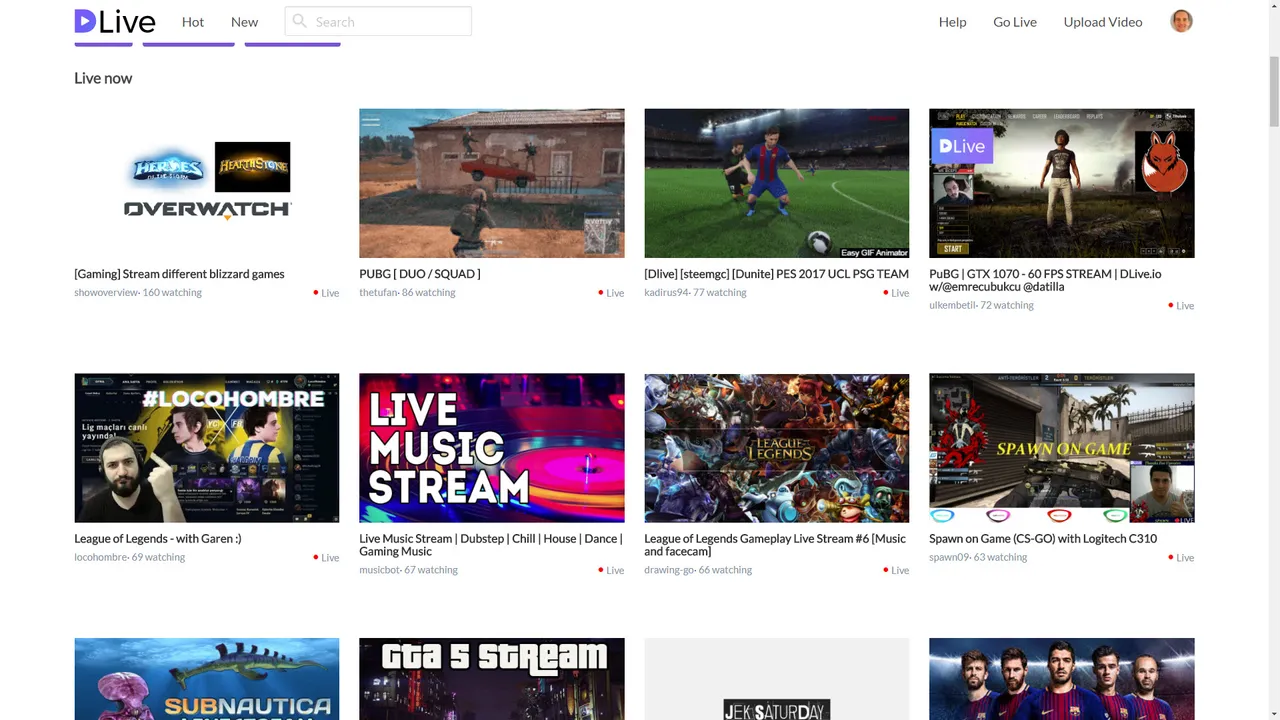This screenshot has width=1280, height=720.
Task: Click the DLive logo in header
Action: 114,21
